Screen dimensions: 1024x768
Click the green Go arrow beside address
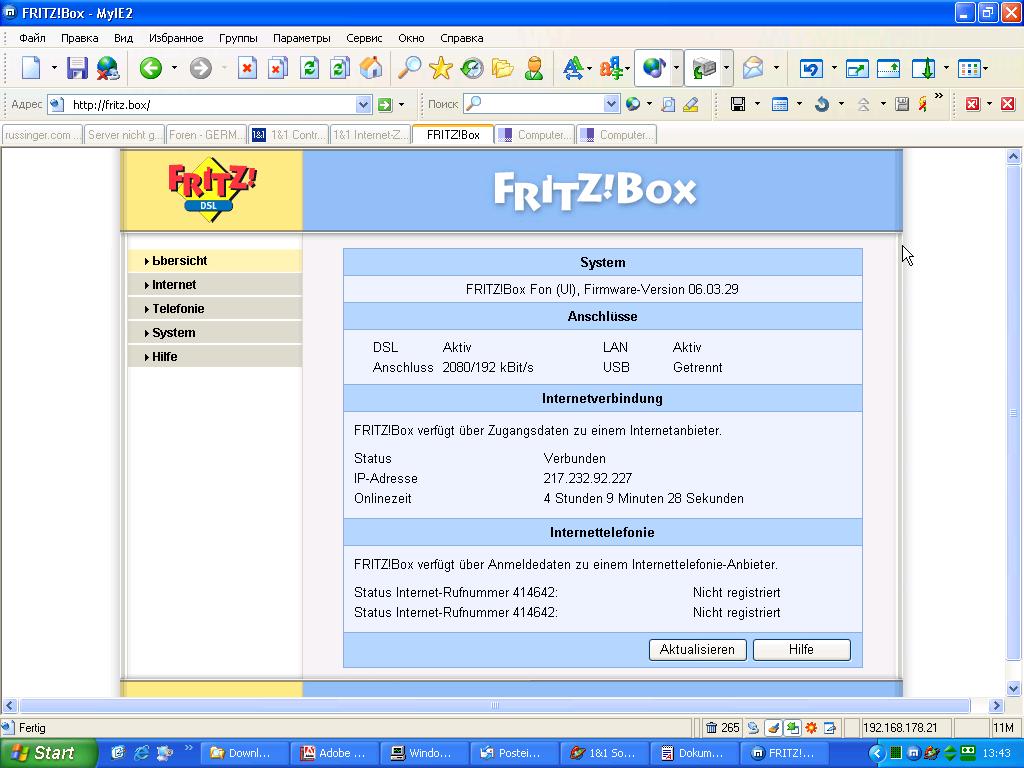[385, 104]
